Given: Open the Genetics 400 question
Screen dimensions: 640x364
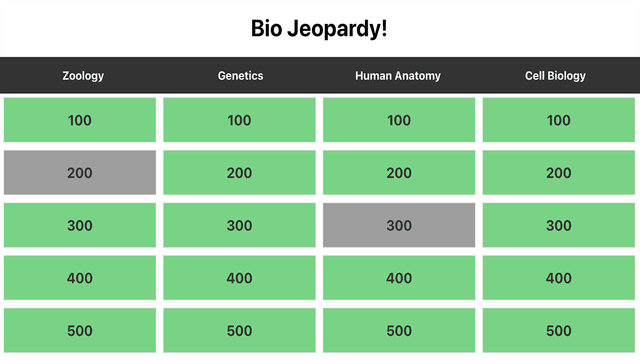Looking at the screenshot, I should [x=240, y=278].
